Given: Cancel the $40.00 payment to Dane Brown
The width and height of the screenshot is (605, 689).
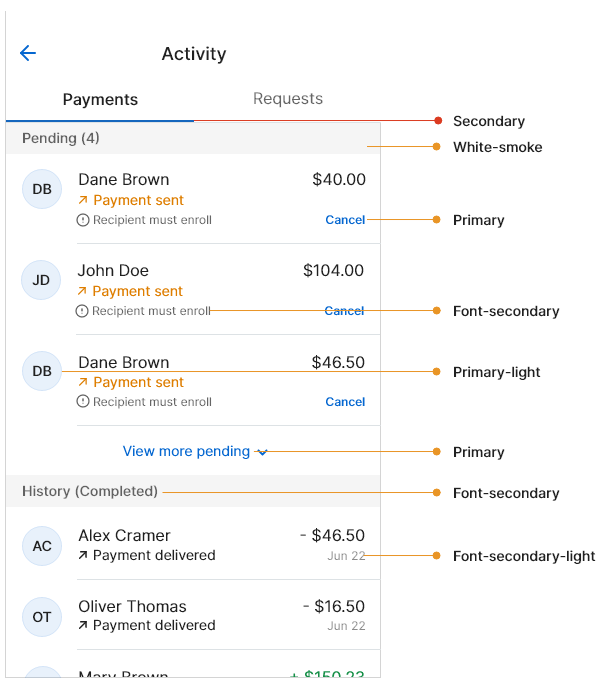Looking at the screenshot, I should (345, 220).
